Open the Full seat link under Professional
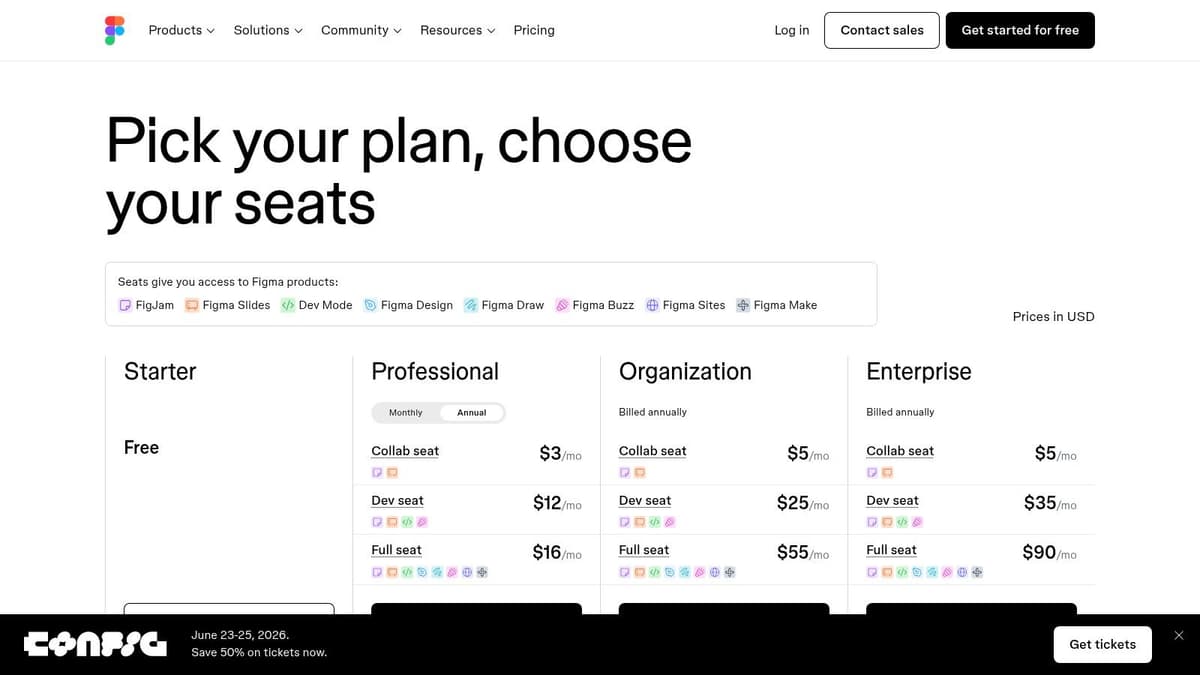 tap(396, 549)
